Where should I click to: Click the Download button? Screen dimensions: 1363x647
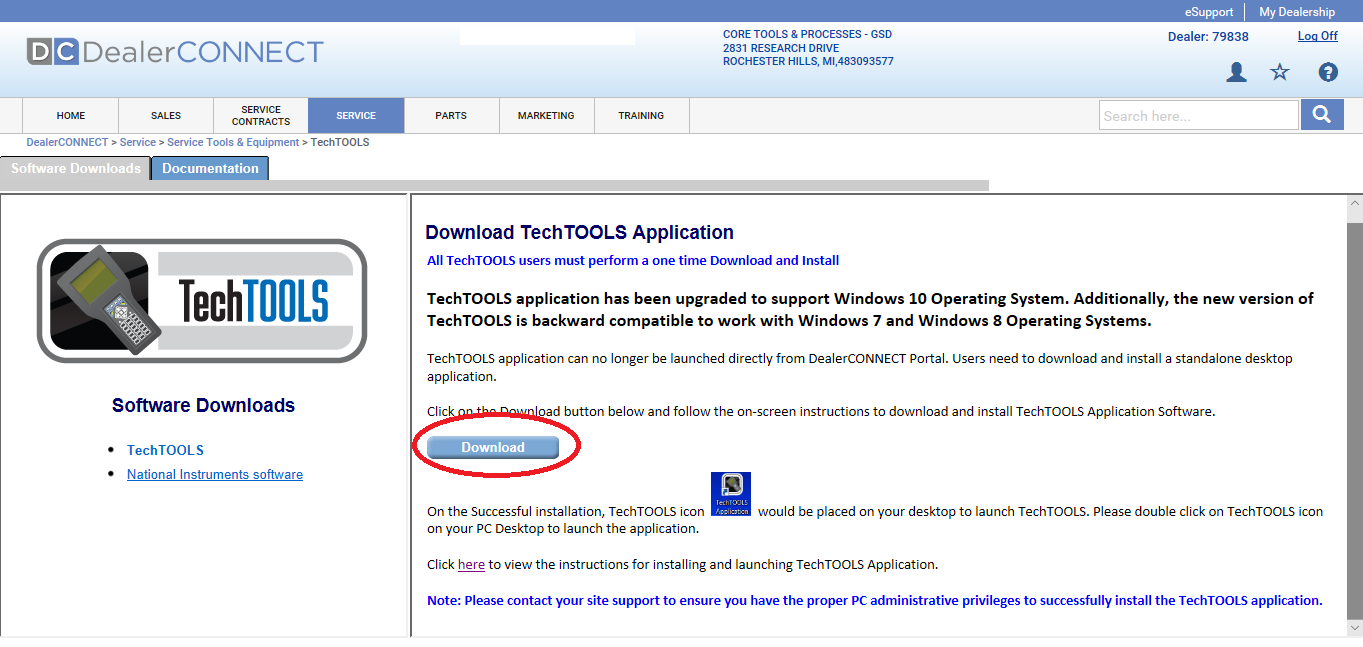pos(494,447)
